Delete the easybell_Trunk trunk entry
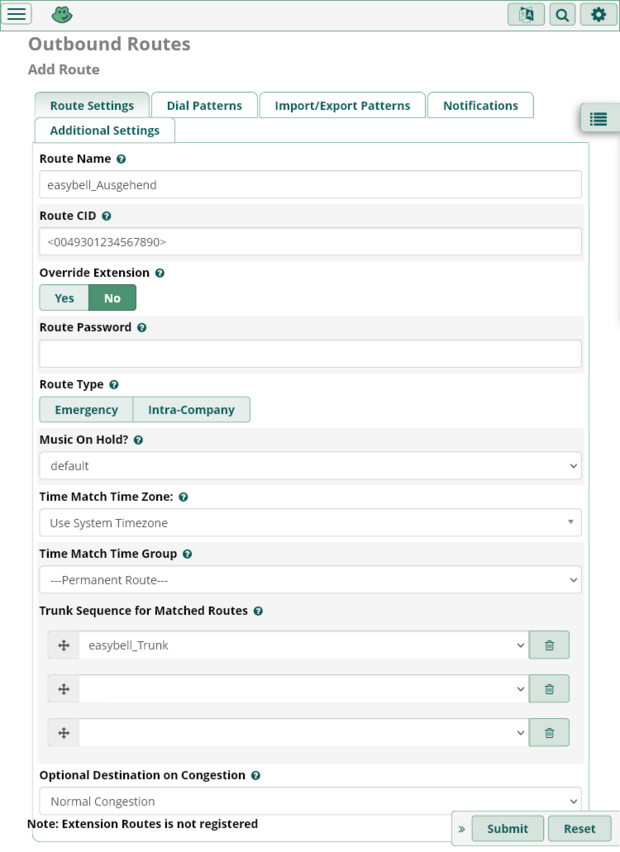 tap(549, 645)
